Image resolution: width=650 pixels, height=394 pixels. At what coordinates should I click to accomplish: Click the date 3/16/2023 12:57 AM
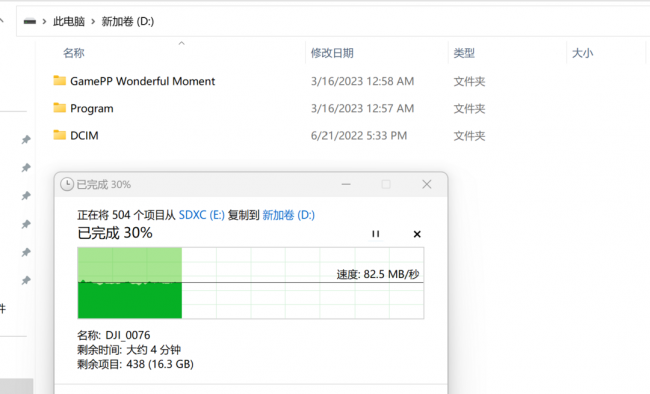point(362,108)
